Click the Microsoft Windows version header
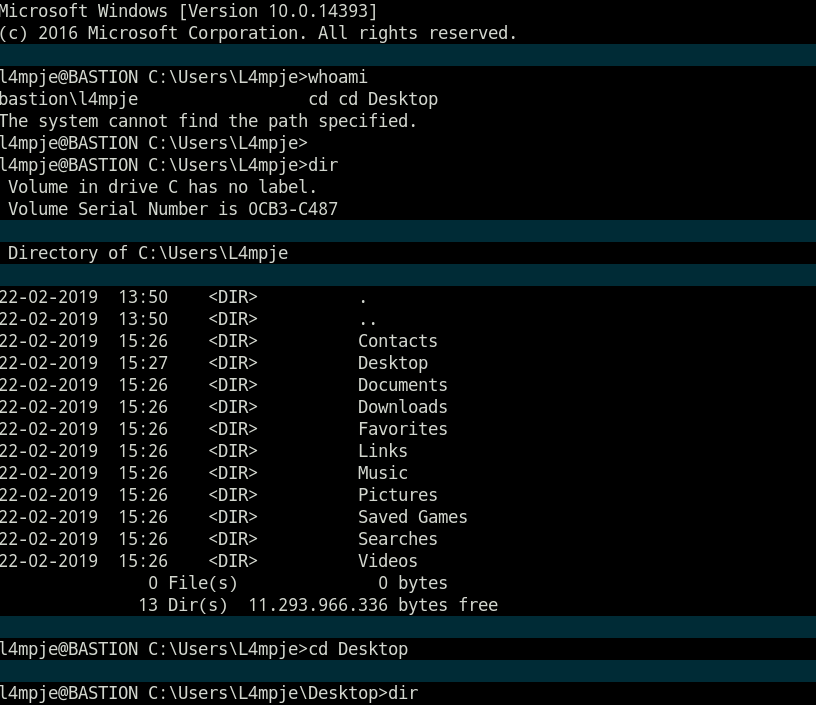This screenshot has width=816, height=705. 188,11
